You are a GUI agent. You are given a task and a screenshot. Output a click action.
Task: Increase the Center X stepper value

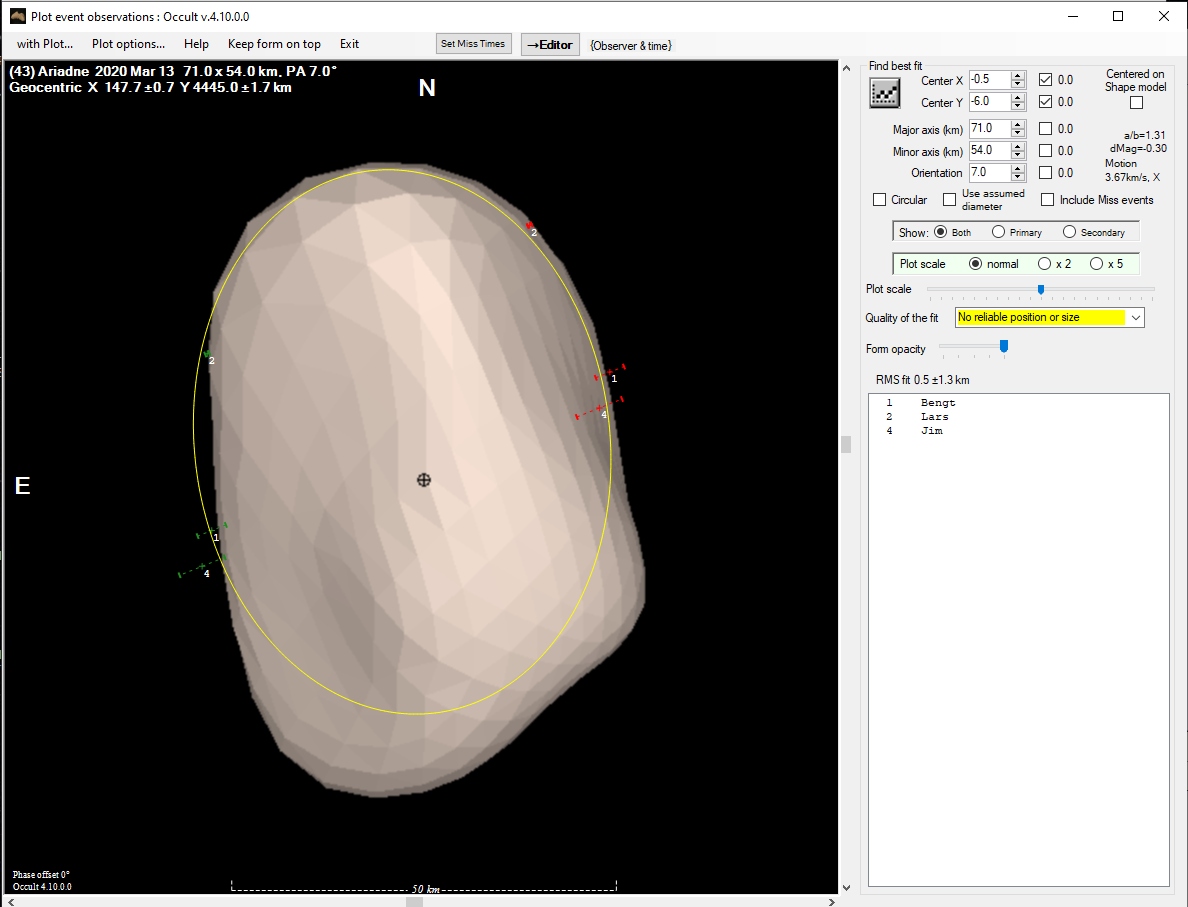(x=1018, y=76)
